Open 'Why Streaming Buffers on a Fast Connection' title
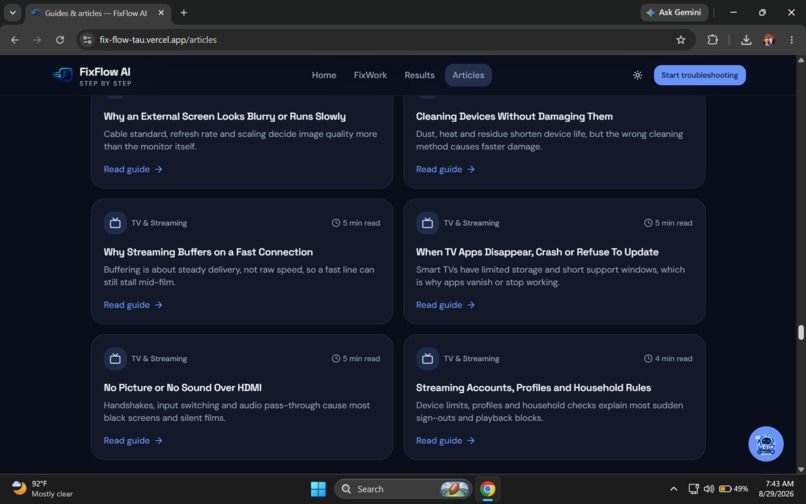This screenshot has height=504, width=806. click(208, 252)
